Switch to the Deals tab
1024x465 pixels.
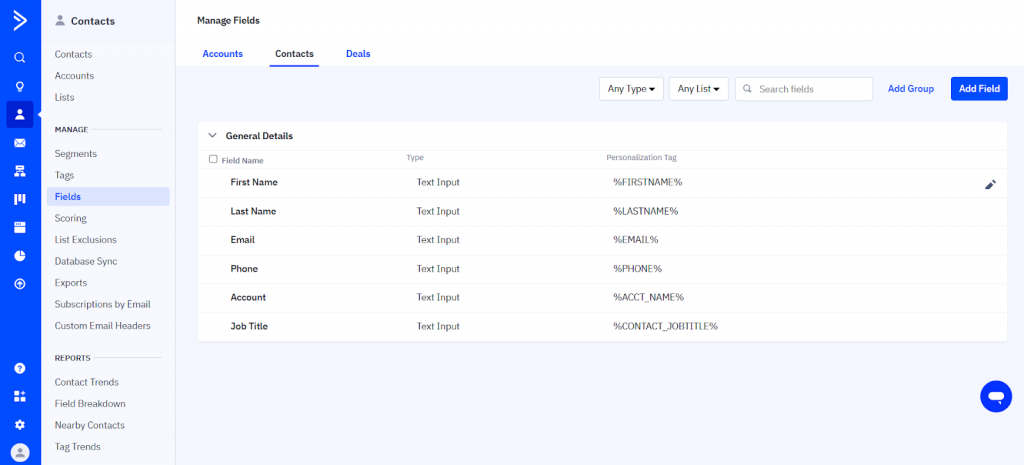coord(358,54)
